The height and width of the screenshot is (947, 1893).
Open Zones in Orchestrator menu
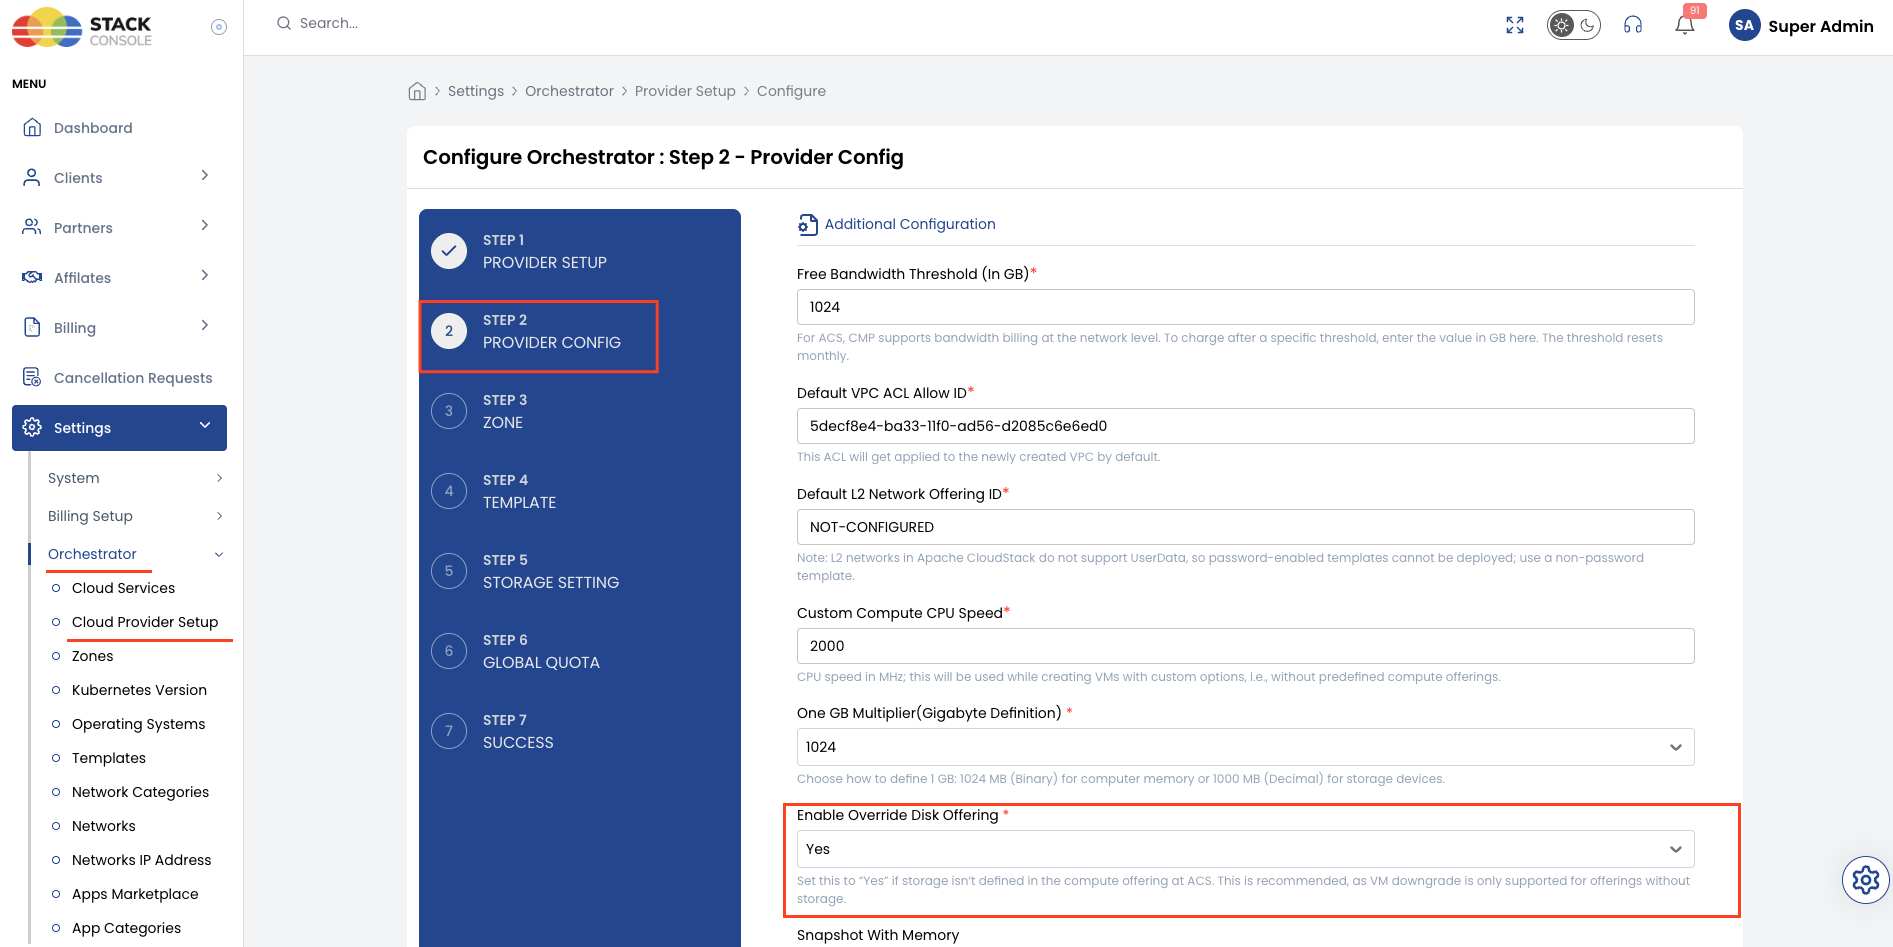pyautogui.click(x=92, y=656)
